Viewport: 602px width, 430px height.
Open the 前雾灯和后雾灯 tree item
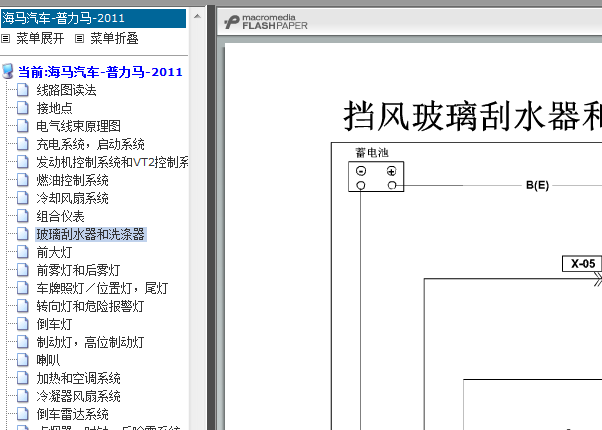(x=78, y=270)
